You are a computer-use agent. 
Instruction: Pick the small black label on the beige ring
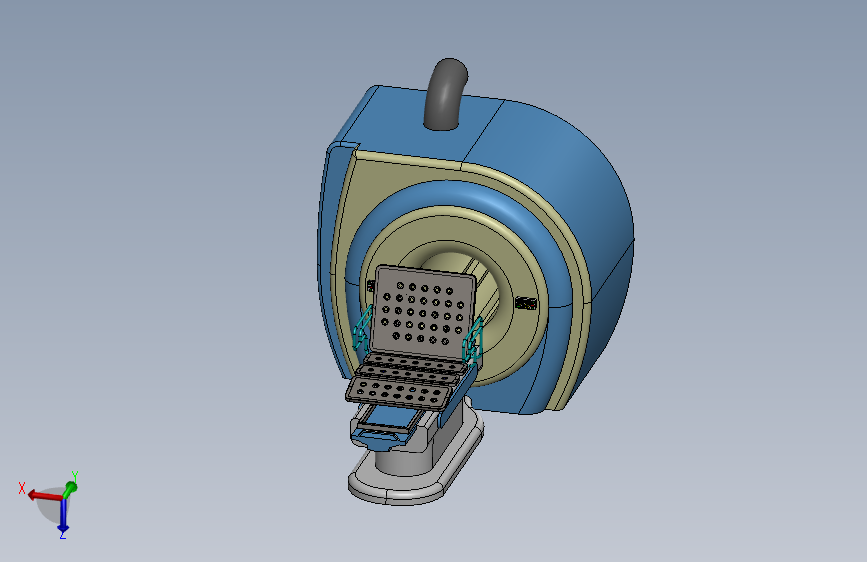[526, 303]
